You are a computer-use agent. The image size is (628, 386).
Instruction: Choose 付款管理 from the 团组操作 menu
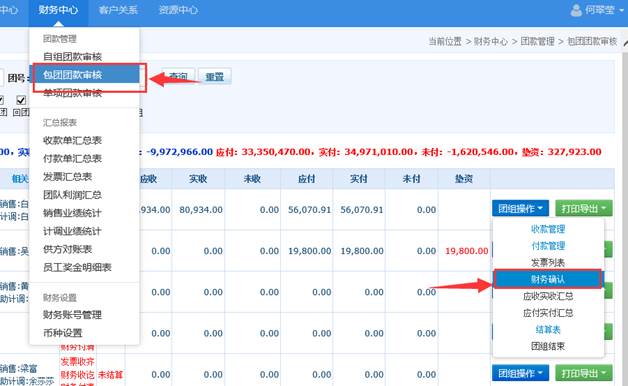(x=548, y=246)
